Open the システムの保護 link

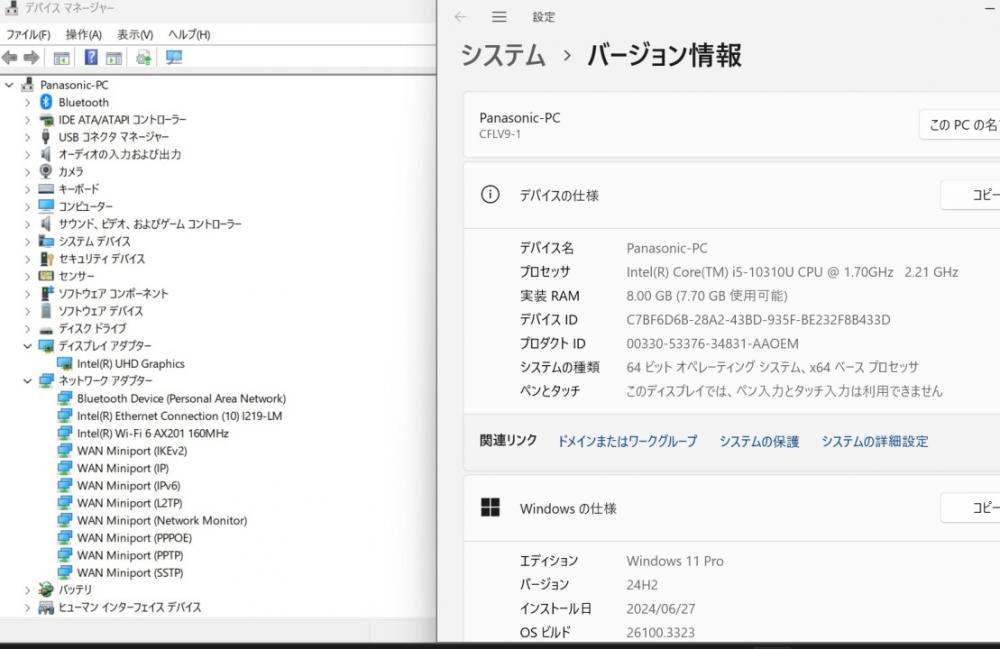pos(759,441)
